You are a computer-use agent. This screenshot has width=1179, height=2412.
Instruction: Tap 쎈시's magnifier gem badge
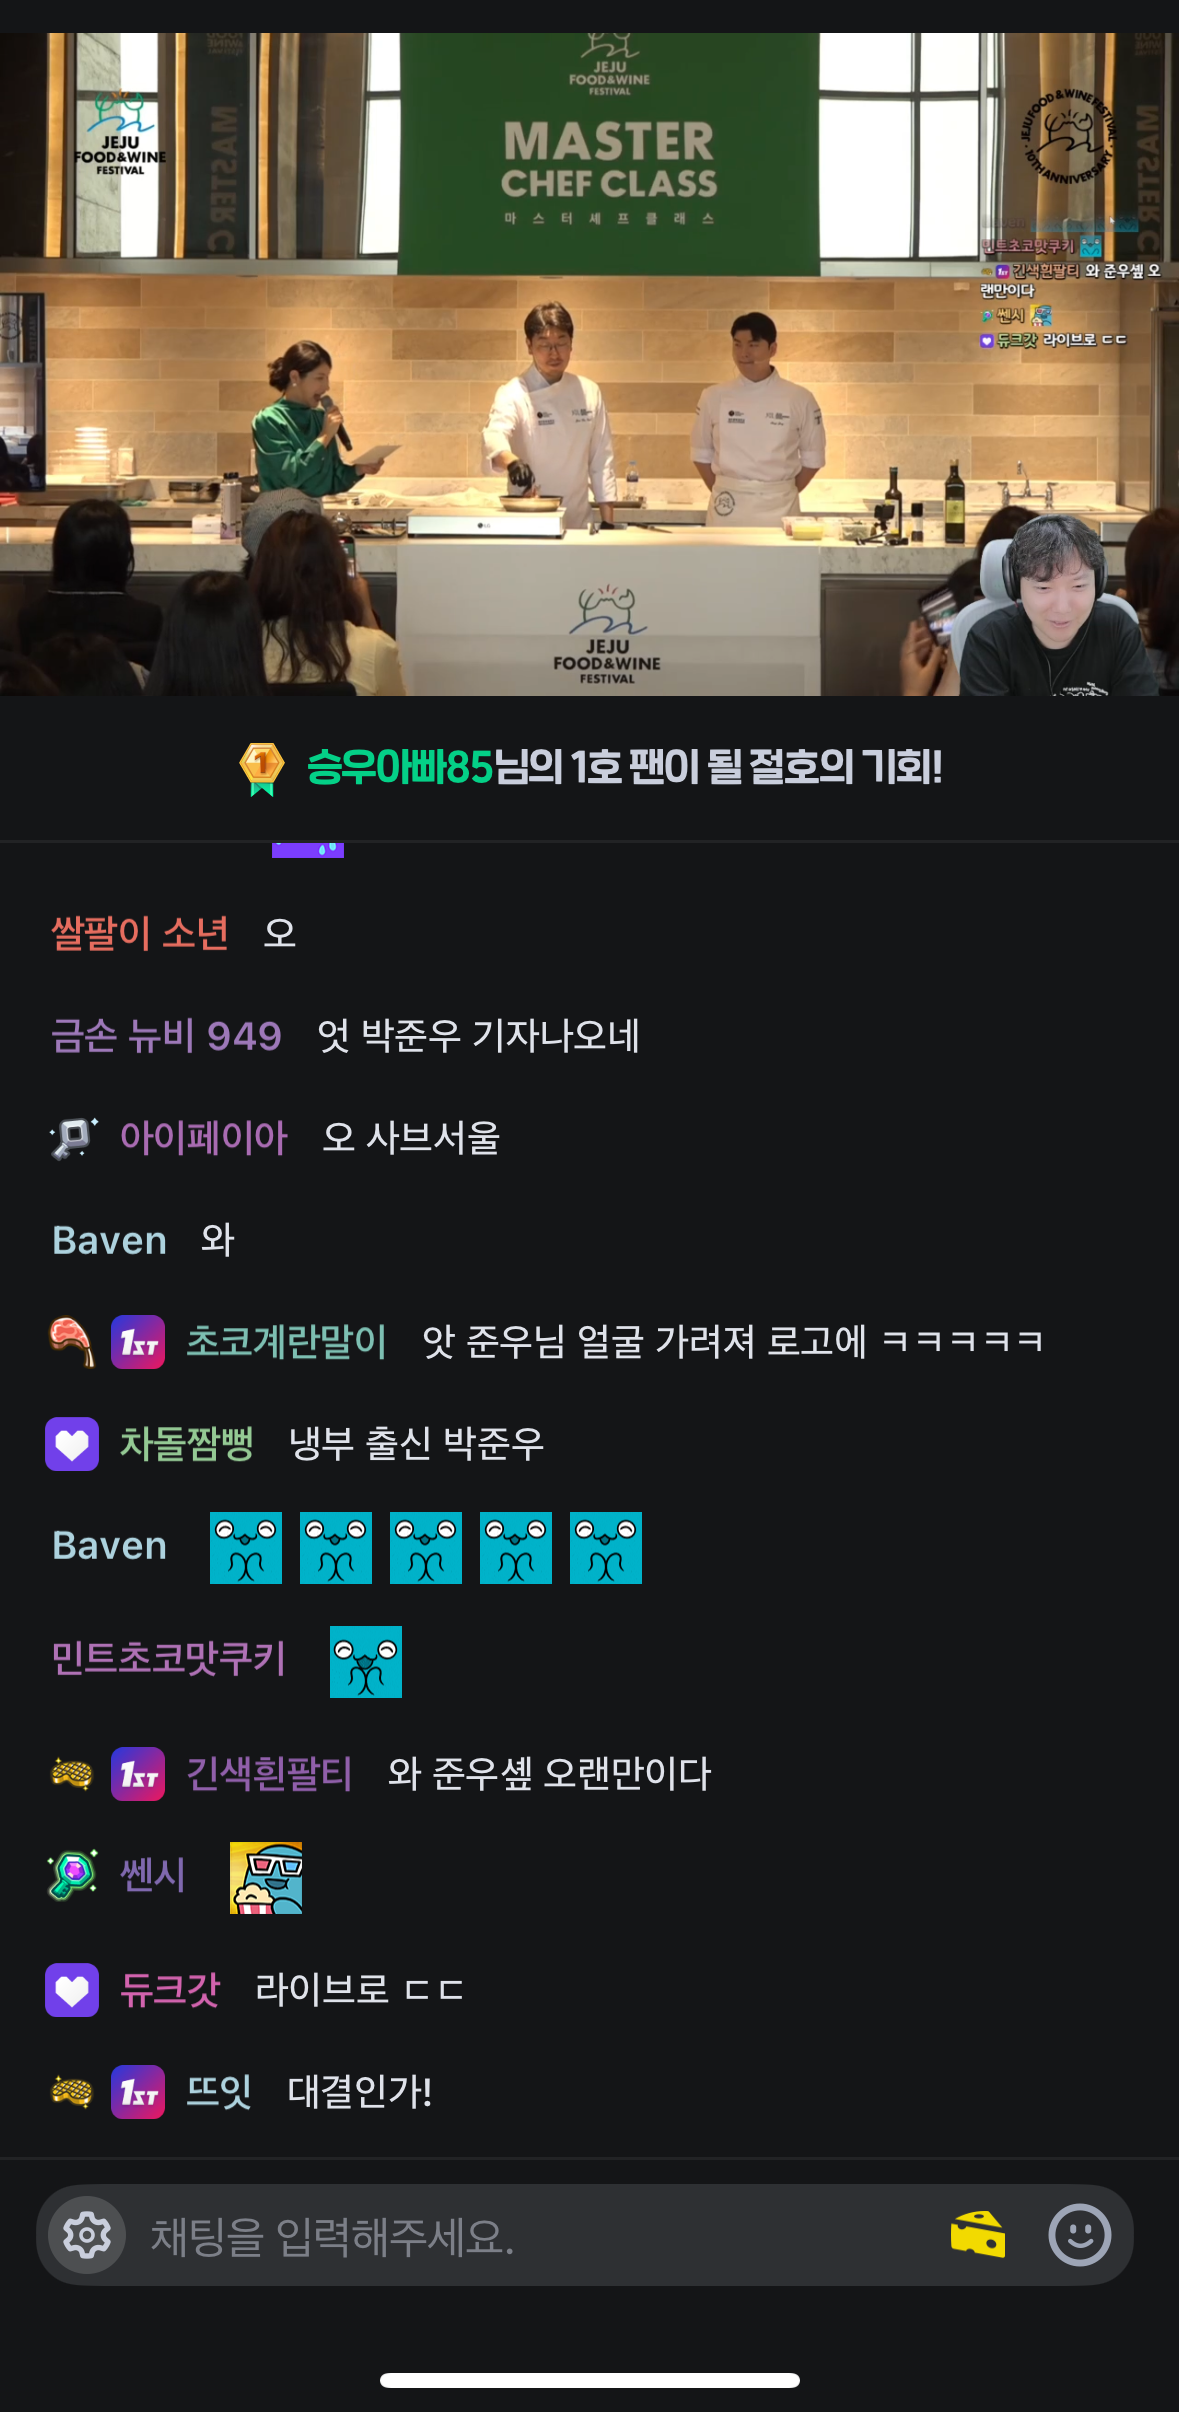73,1874
